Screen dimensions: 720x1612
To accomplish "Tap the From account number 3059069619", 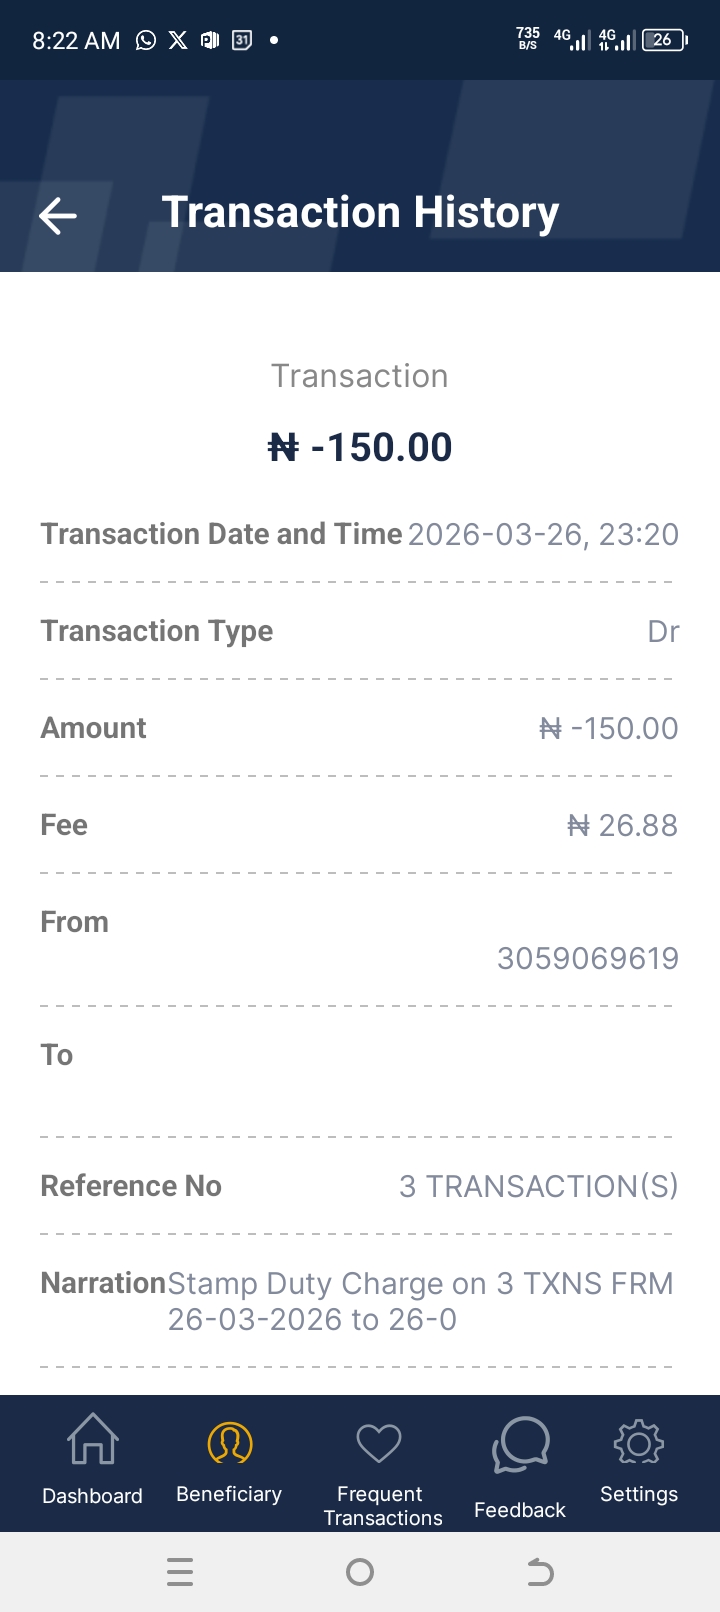I will coord(588,958).
